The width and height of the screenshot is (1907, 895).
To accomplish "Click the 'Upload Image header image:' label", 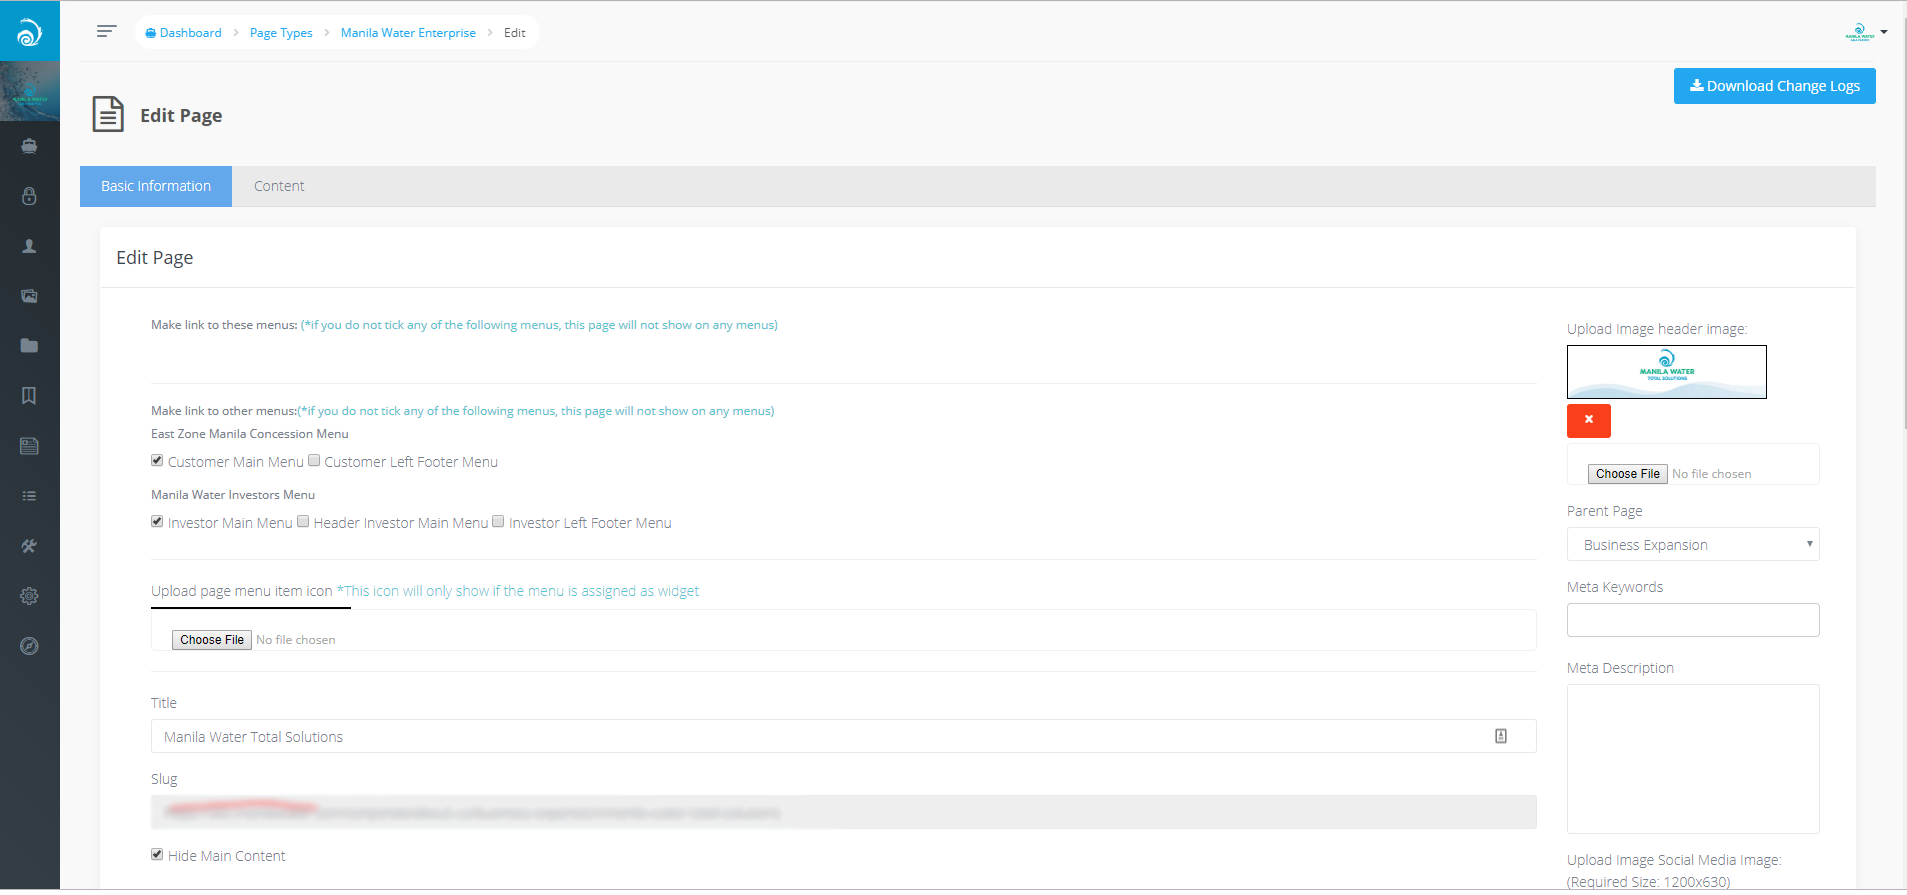I will pos(1657,329).
